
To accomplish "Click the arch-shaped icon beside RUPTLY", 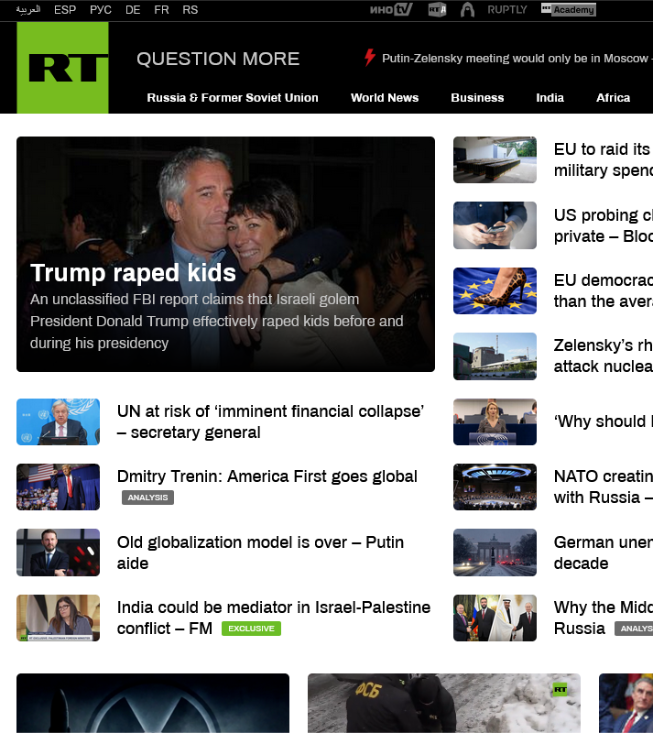I will (467, 10).
